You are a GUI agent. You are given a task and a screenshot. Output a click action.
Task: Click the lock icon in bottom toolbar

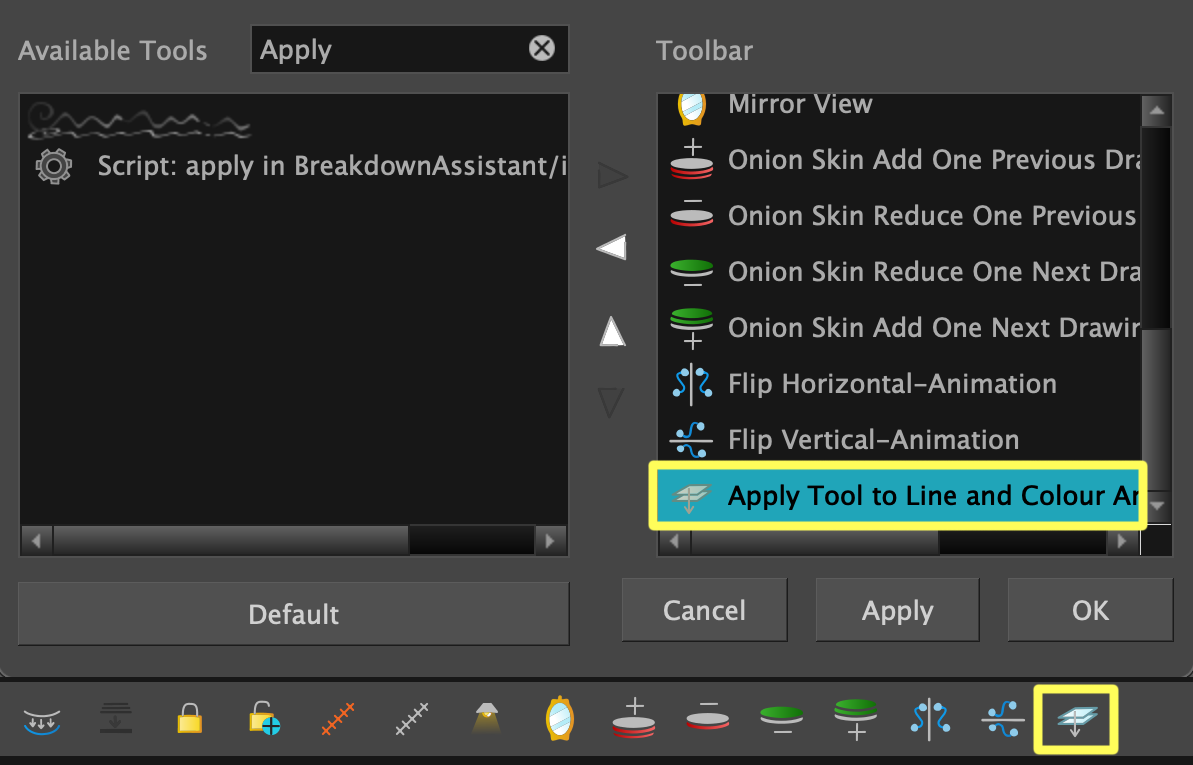pos(189,719)
